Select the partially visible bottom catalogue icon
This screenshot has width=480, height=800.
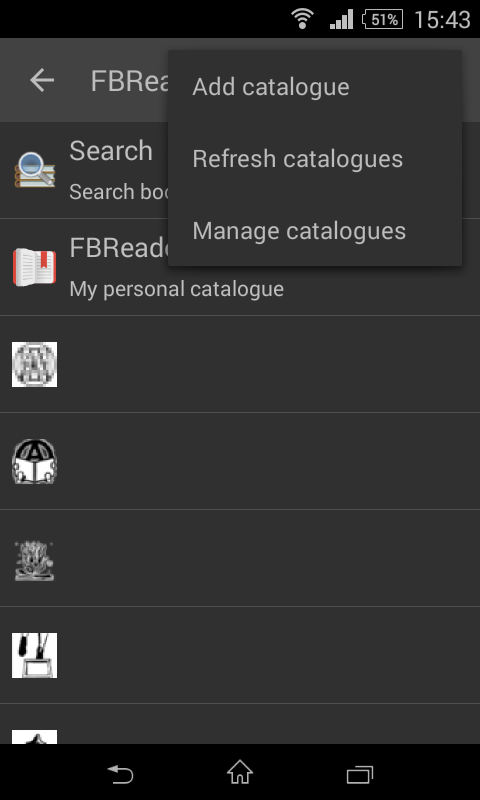pos(34,737)
